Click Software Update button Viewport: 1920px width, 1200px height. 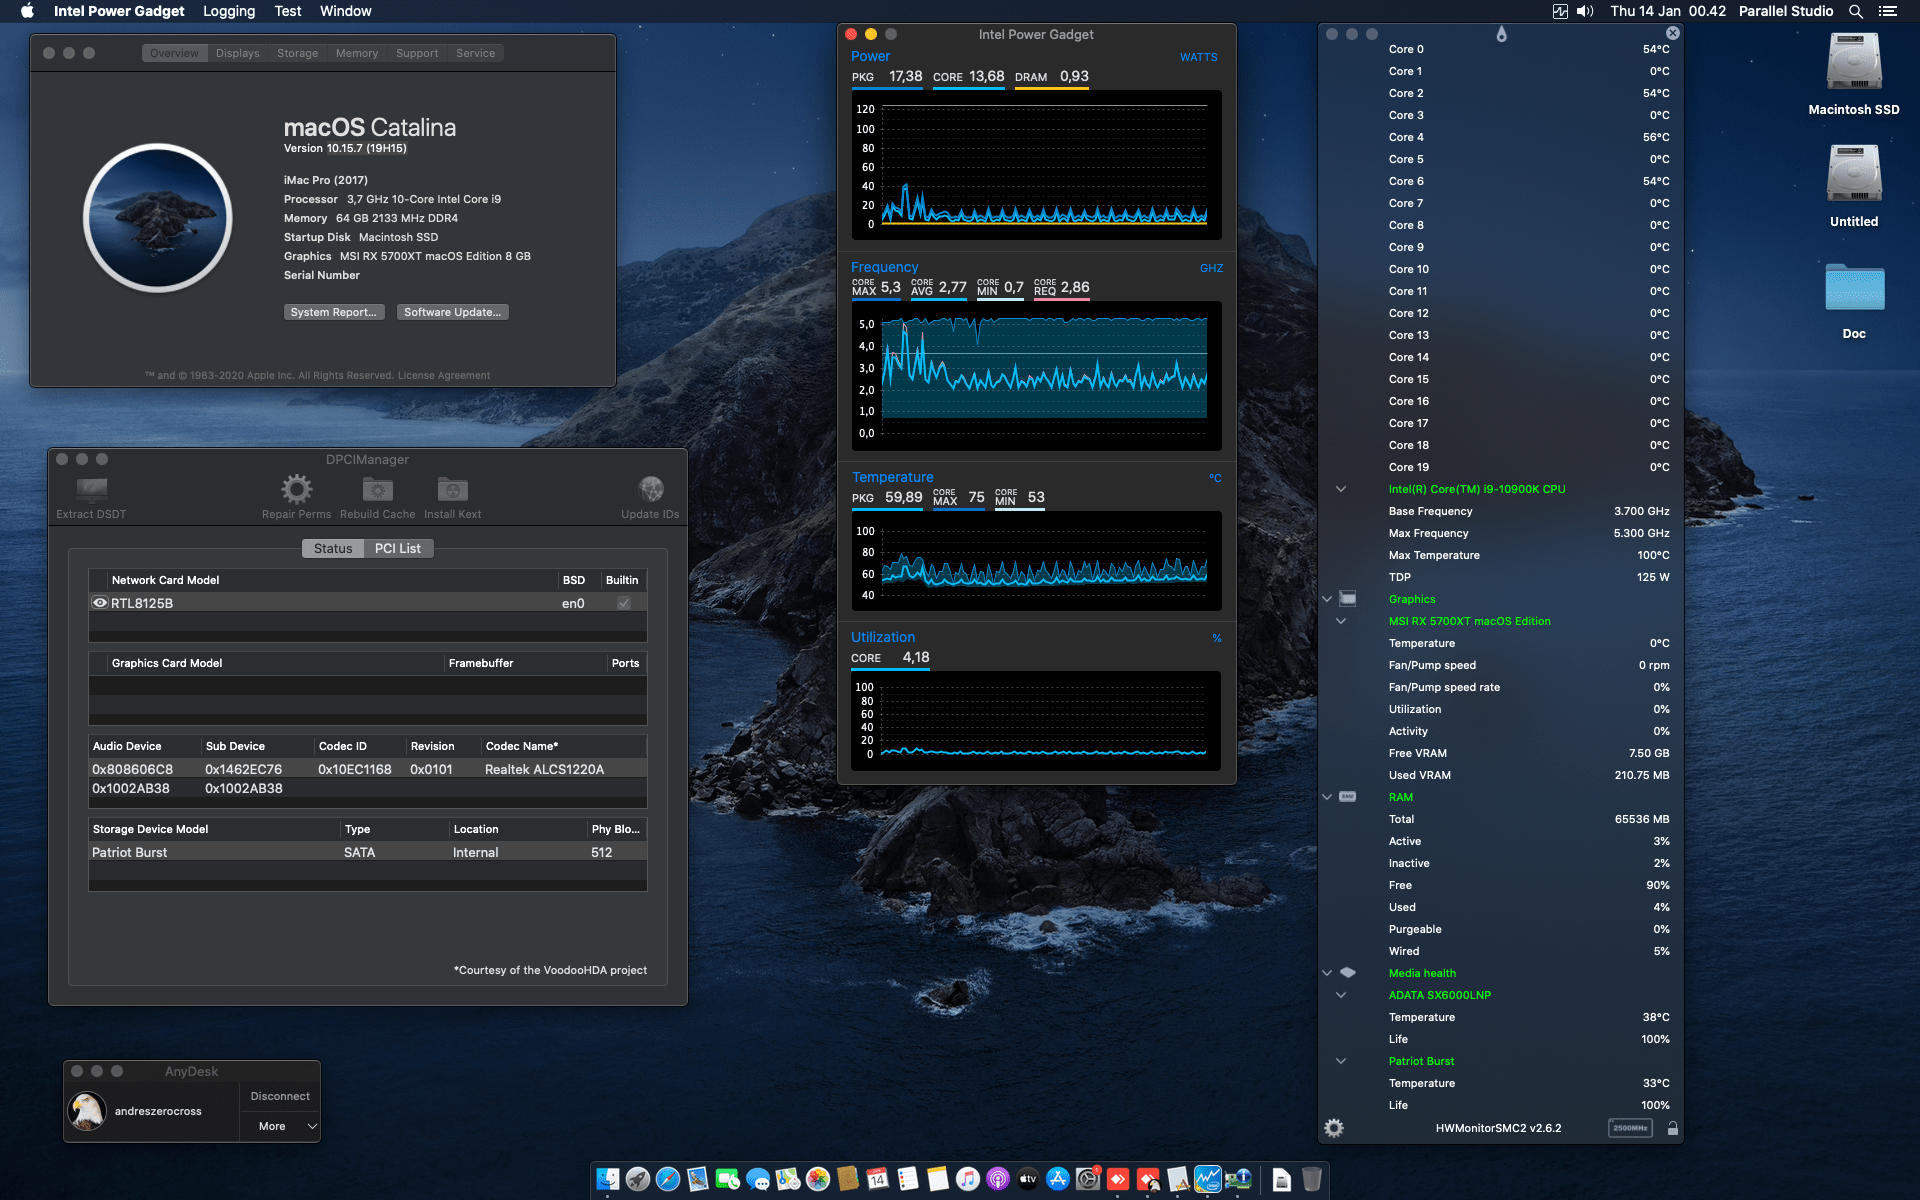453,312
